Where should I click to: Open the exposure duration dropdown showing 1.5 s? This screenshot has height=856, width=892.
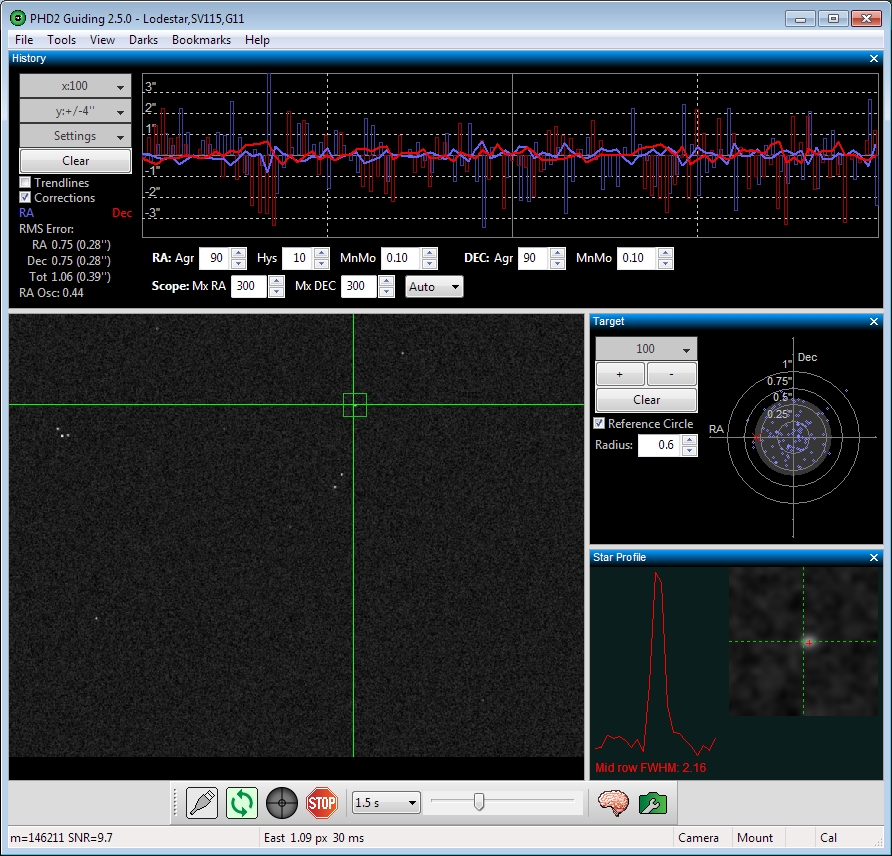(385, 803)
